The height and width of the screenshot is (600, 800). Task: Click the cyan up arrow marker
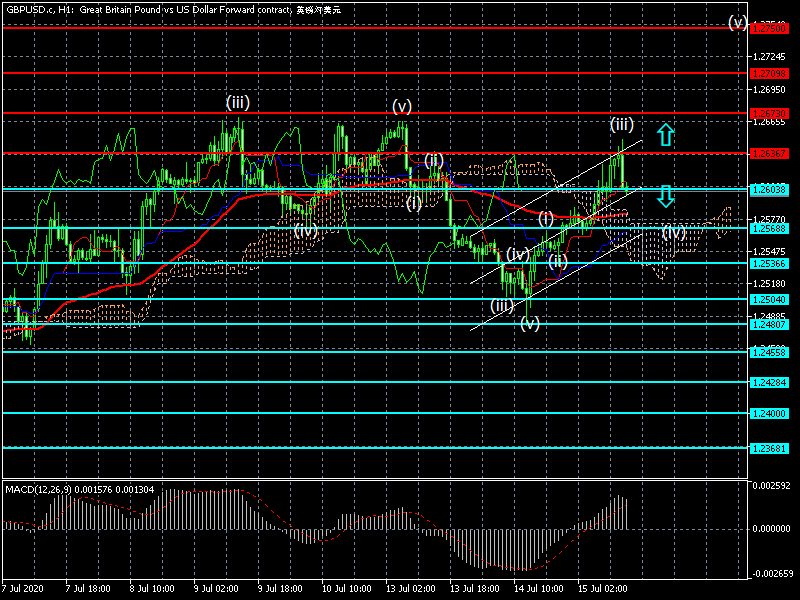click(665, 134)
